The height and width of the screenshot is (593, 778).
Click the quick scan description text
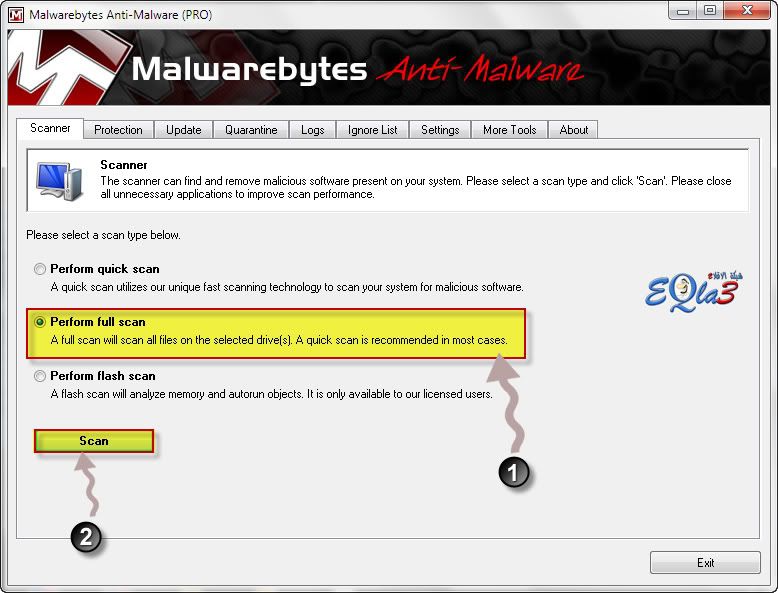(x=287, y=287)
